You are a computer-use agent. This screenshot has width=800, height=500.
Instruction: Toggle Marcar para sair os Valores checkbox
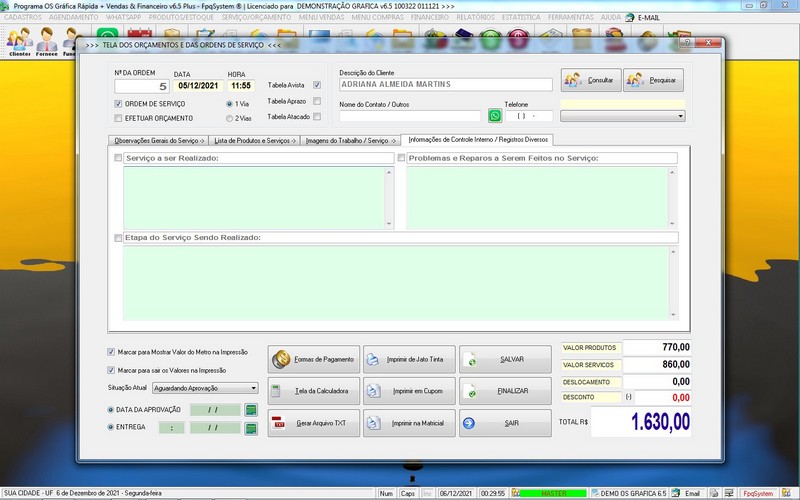pos(111,370)
